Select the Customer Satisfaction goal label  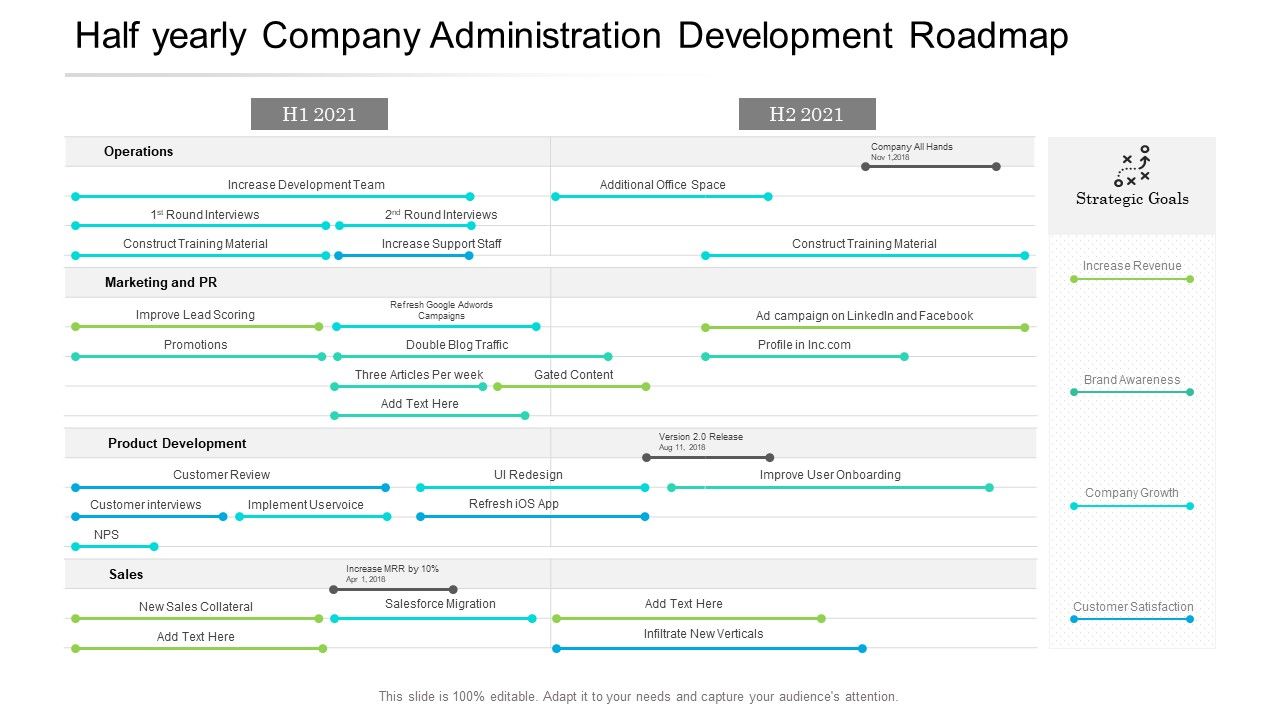[x=1133, y=607]
